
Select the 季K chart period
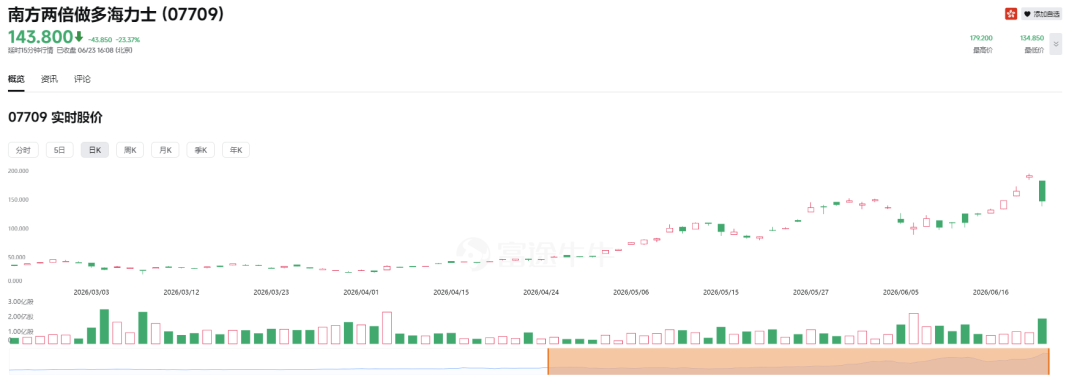tap(200, 150)
